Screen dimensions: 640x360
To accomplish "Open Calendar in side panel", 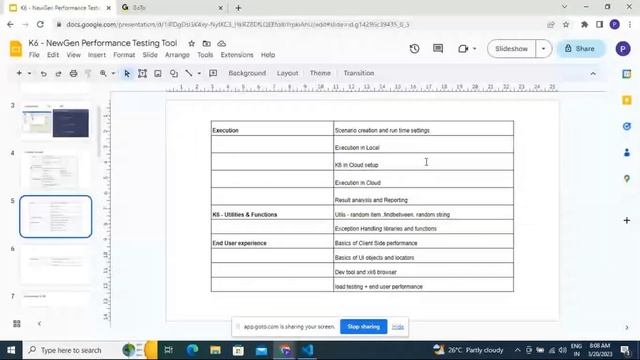I will click(627, 74).
